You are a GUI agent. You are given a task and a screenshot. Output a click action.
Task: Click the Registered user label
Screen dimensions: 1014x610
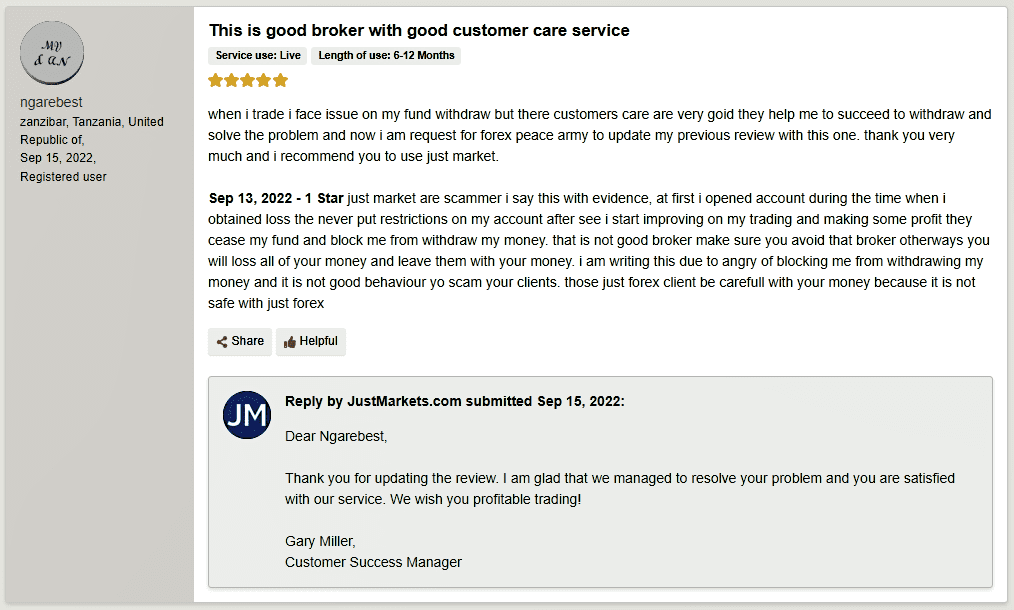coord(63,177)
